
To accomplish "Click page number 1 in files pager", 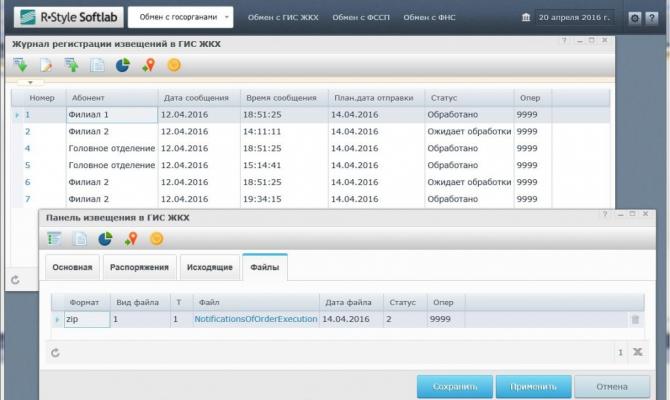I will point(620,353).
